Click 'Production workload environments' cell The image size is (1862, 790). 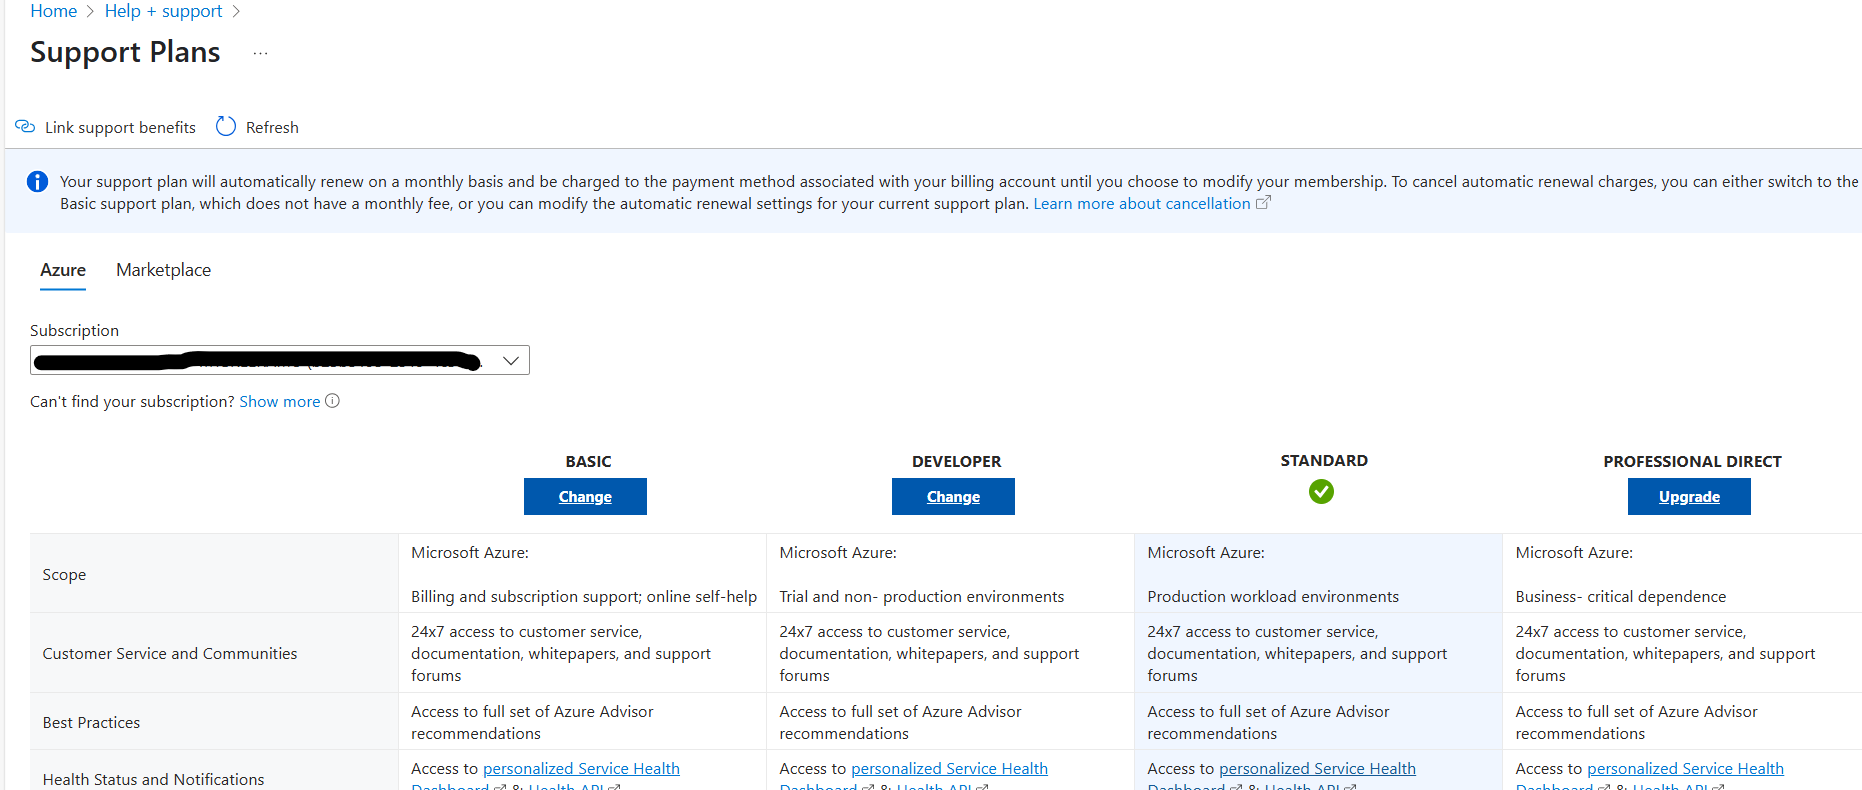tap(1273, 596)
